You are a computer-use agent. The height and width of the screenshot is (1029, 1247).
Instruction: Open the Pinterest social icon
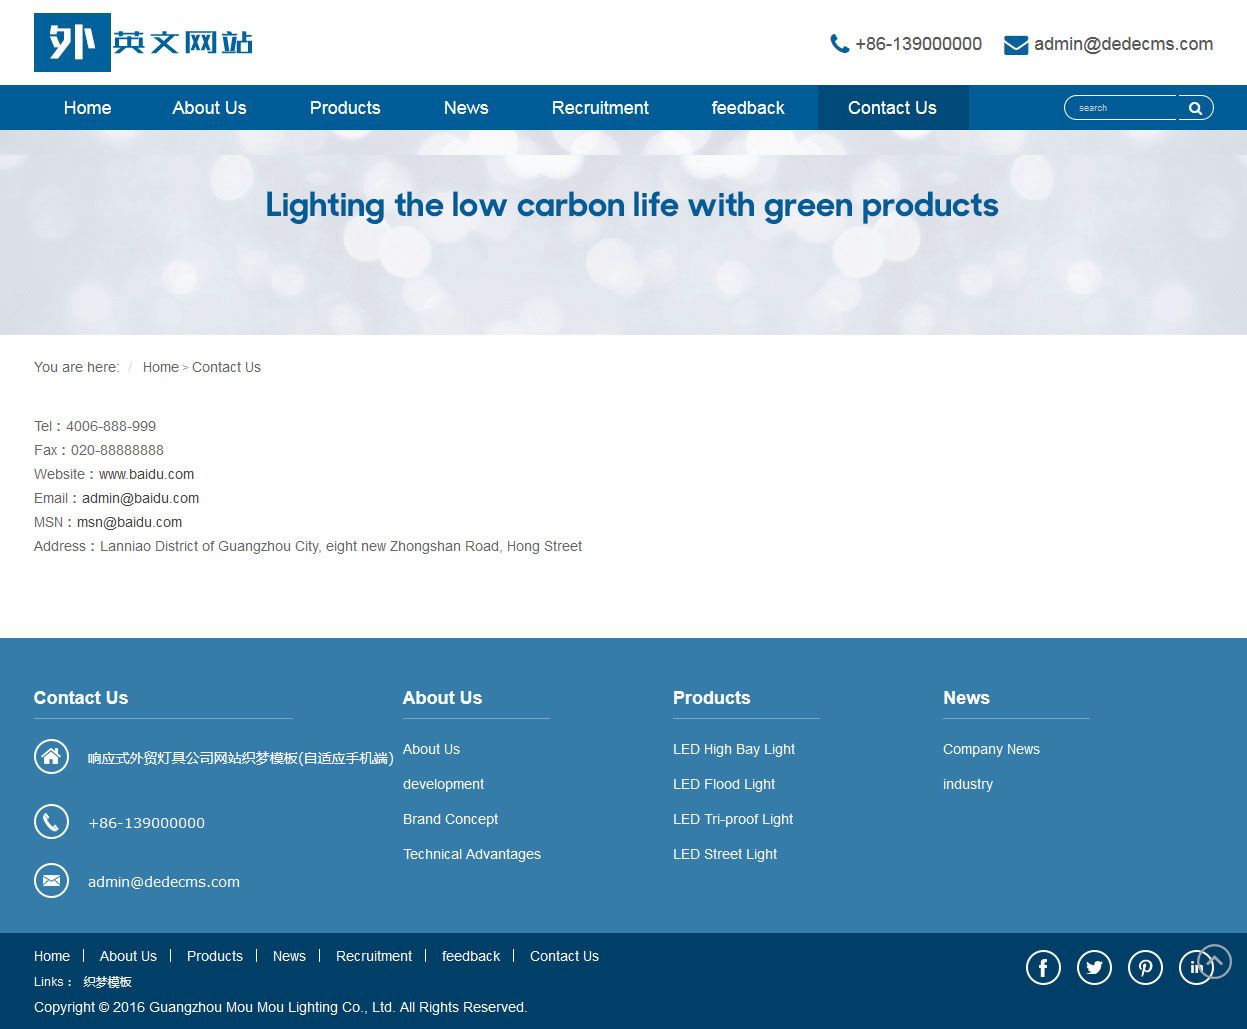coord(1145,967)
